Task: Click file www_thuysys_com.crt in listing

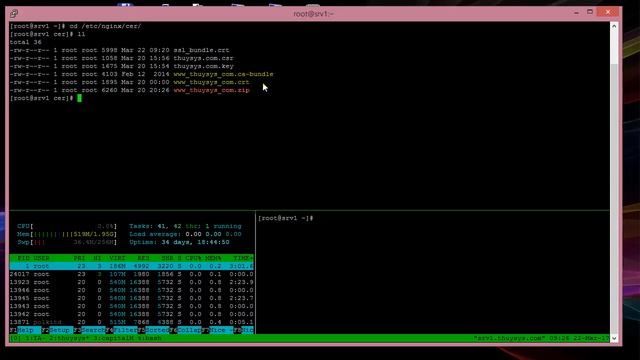Action: (211, 82)
